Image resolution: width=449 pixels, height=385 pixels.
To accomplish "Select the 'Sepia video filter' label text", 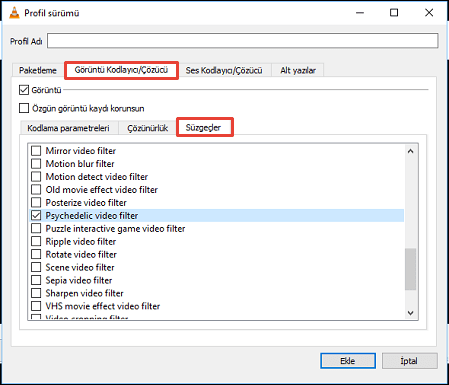I will 79,280.
